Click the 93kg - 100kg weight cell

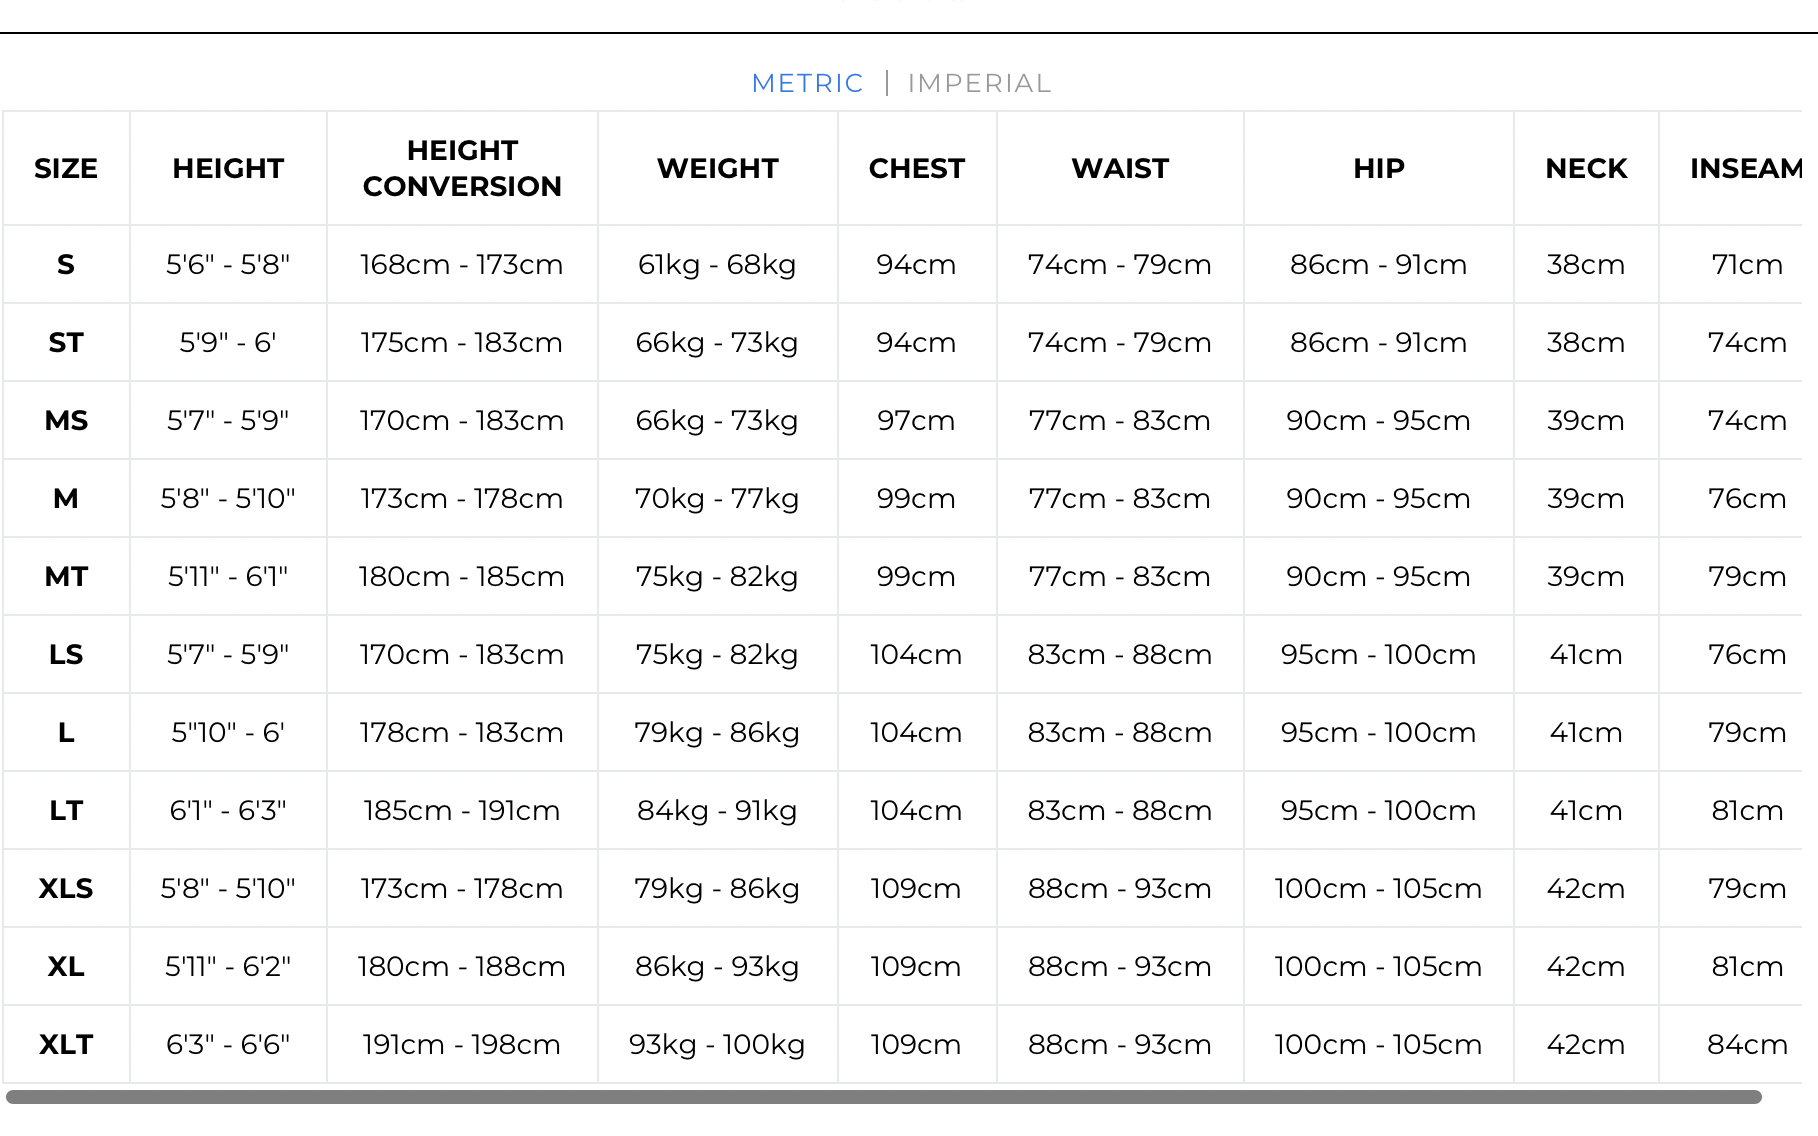(717, 1045)
